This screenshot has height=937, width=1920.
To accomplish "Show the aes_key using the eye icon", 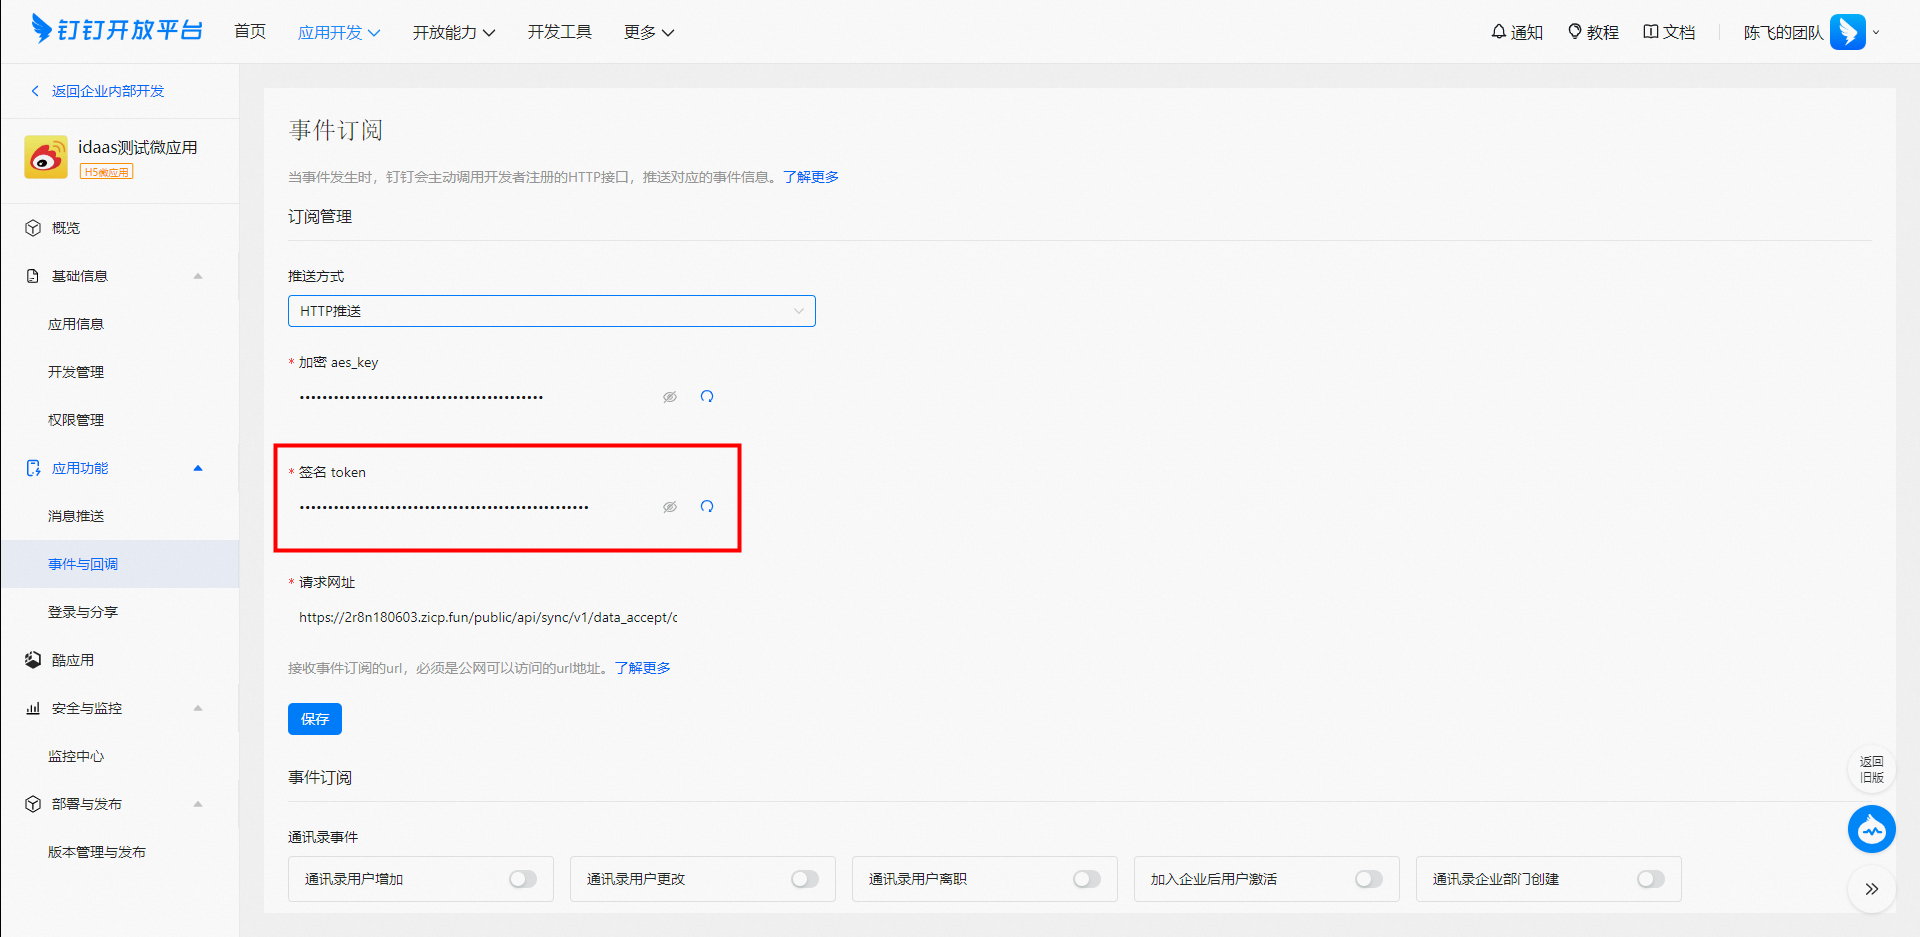I will (x=670, y=397).
